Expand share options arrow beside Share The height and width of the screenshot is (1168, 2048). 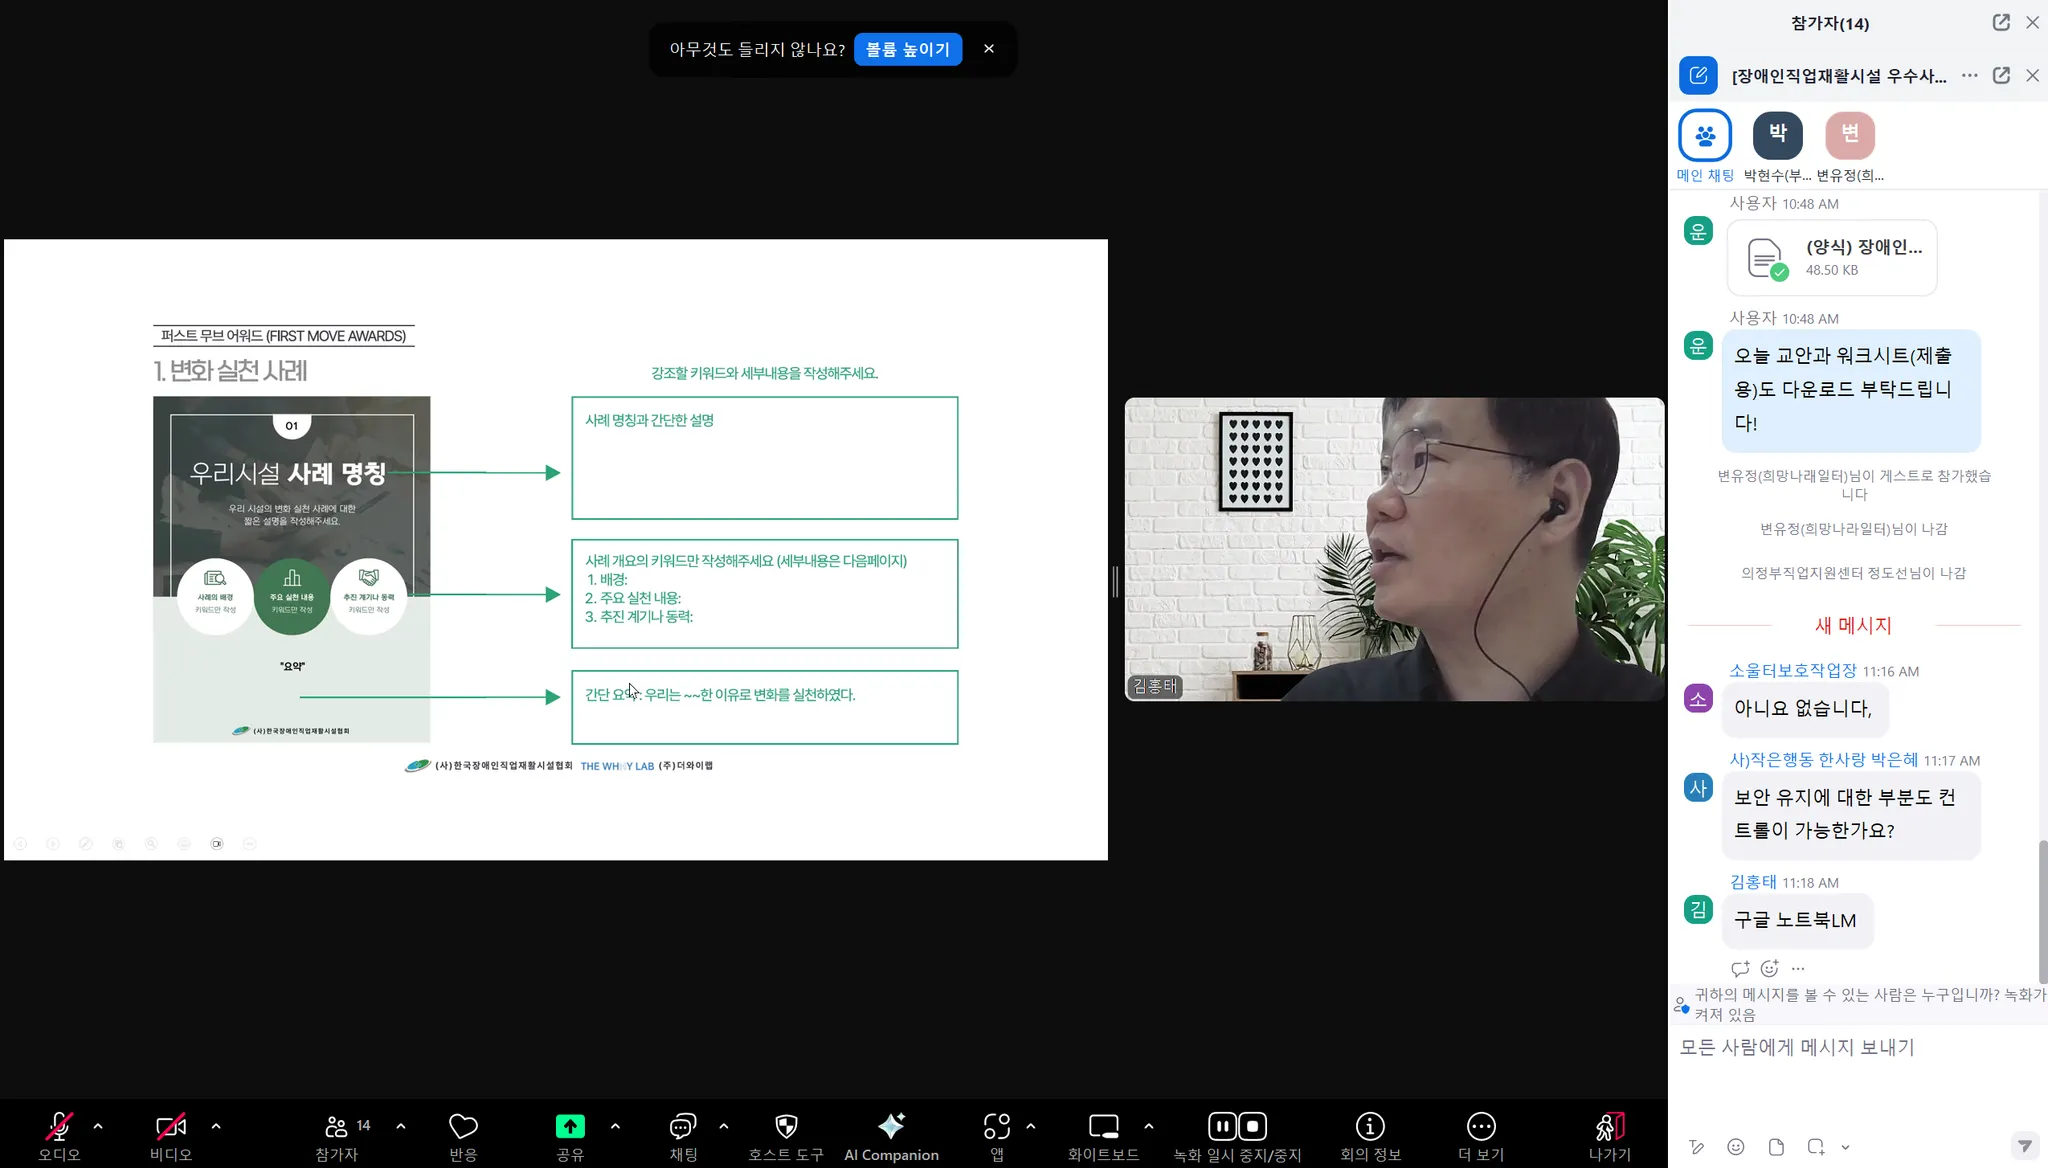615,1126
